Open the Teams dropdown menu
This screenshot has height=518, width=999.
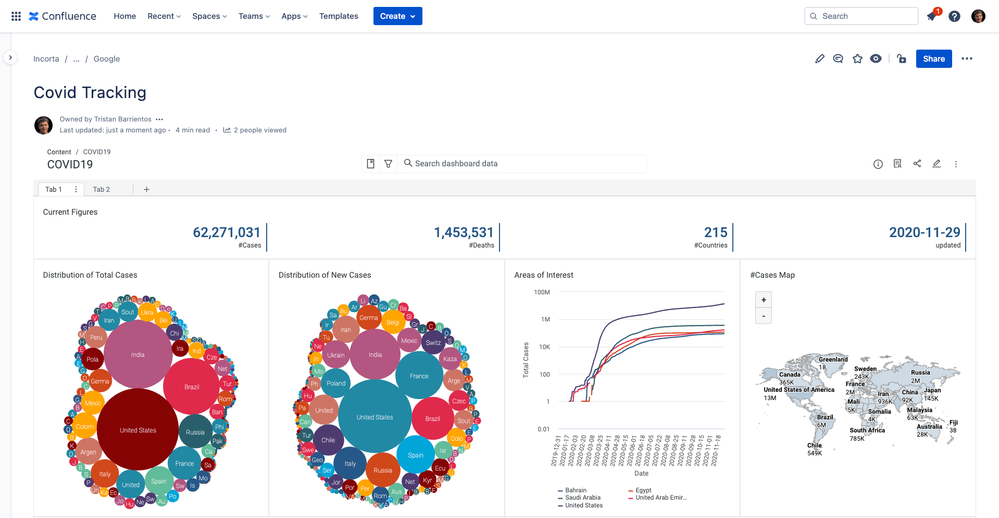(254, 16)
